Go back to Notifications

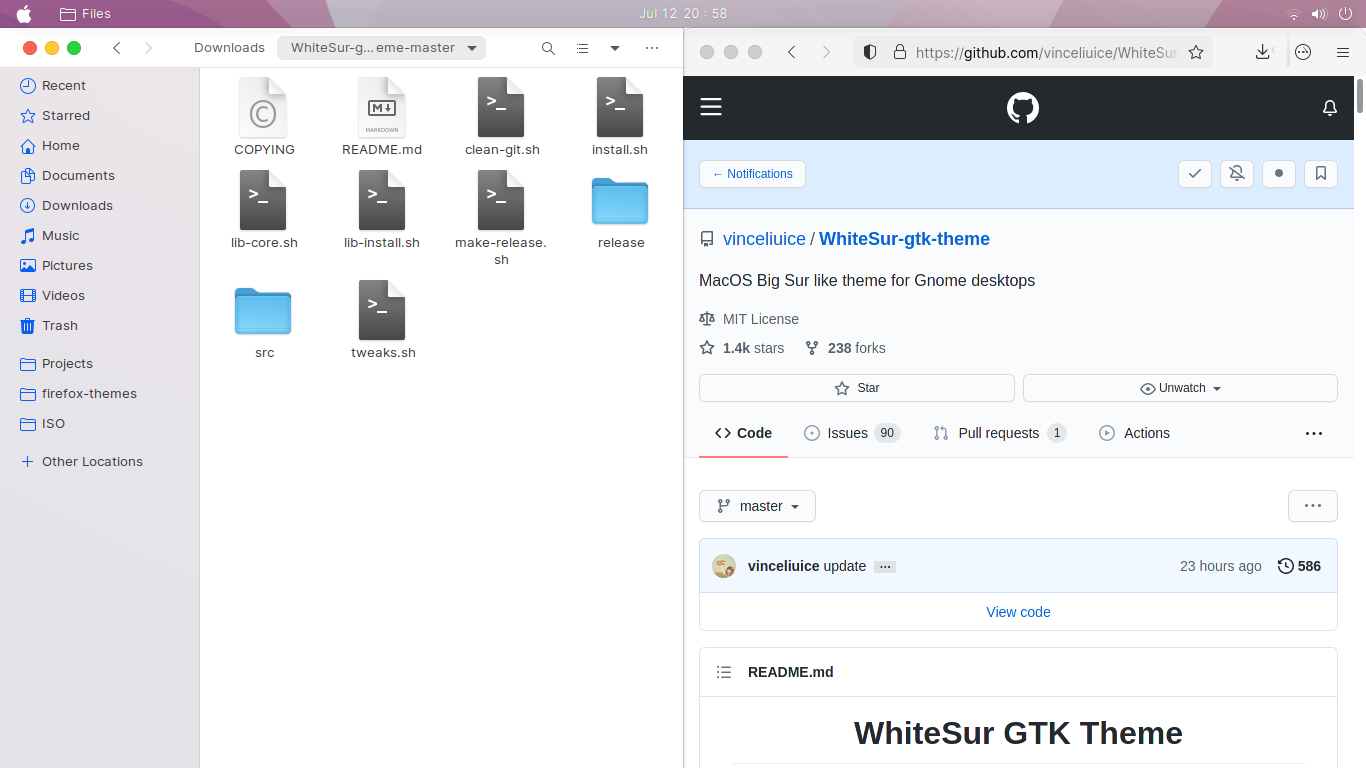(x=752, y=173)
